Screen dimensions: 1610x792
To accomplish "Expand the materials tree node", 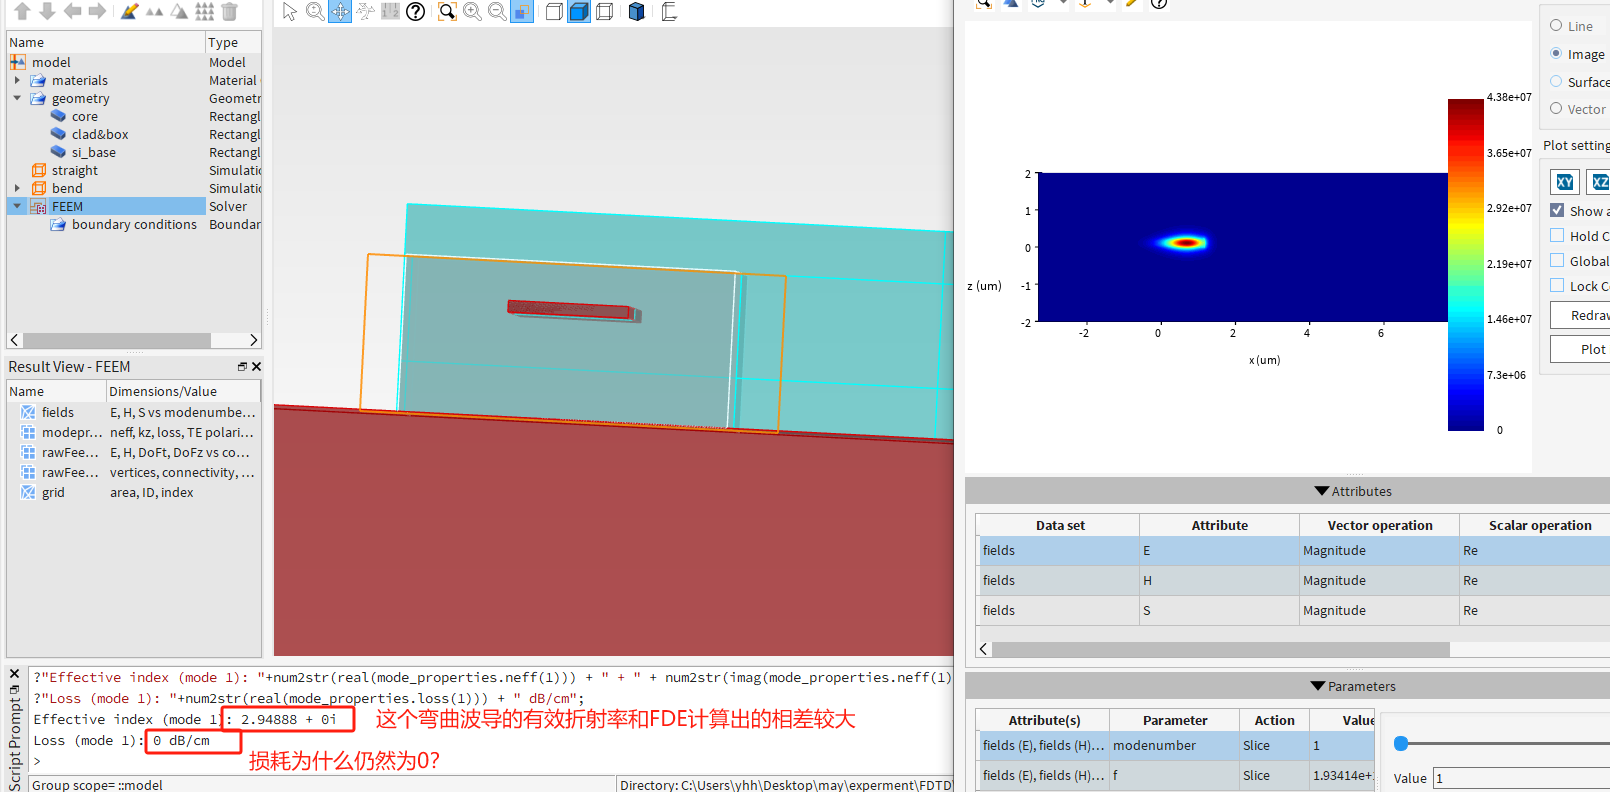I will tap(17, 80).
